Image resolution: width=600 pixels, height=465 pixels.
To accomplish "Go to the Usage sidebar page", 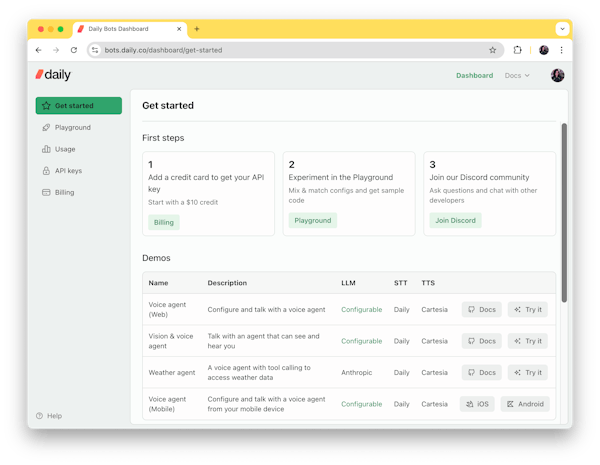I will click(x=65, y=149).
